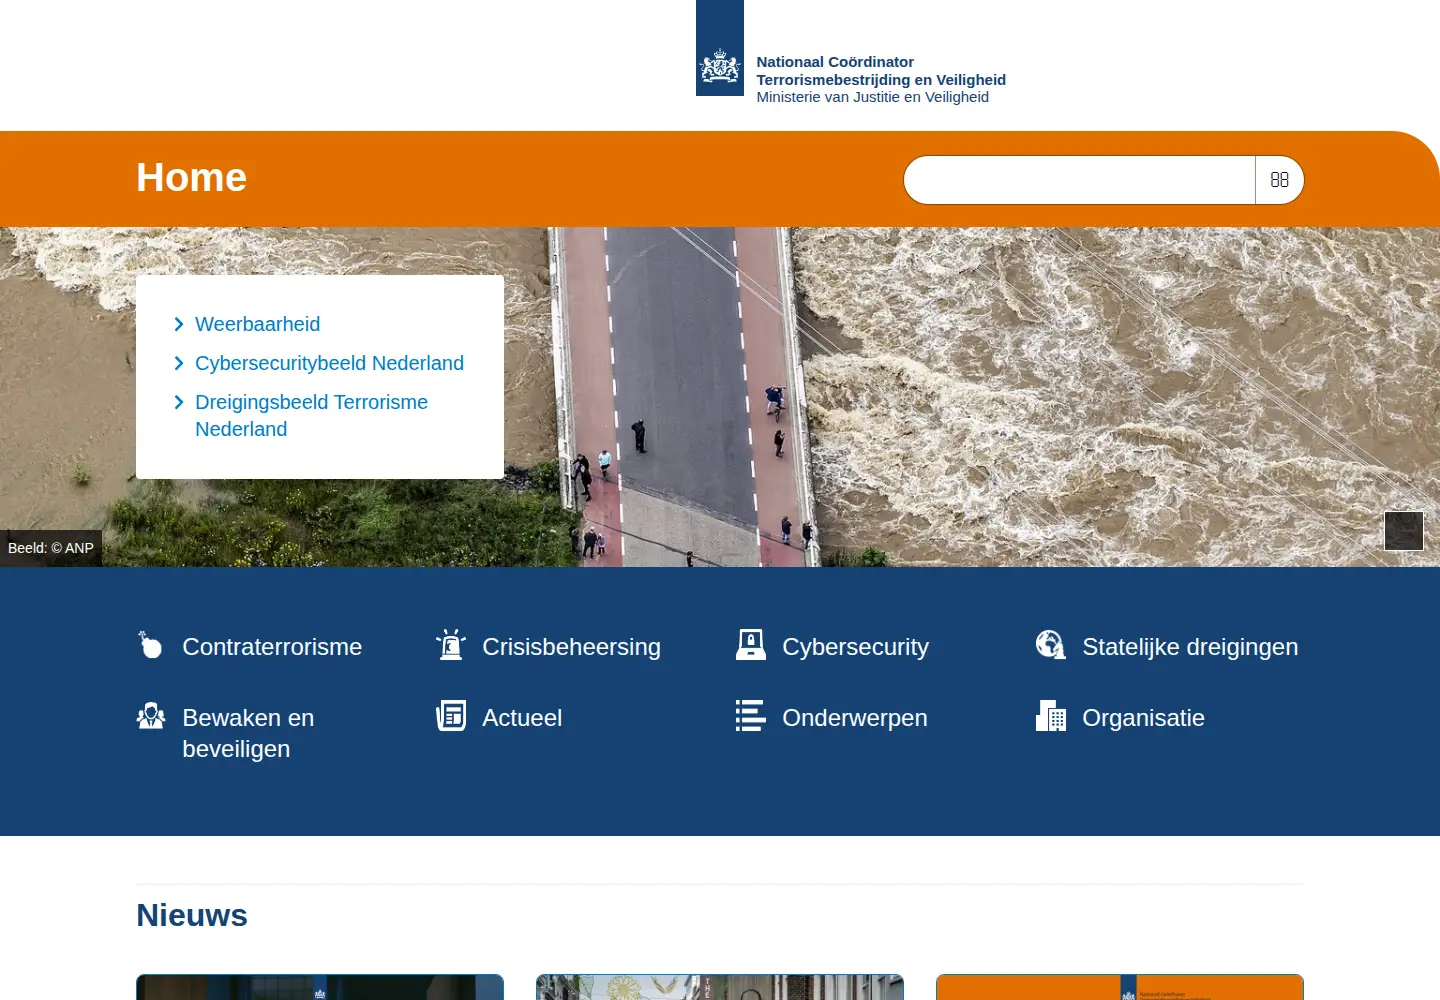Open the middle news card thumbnail

720,987
